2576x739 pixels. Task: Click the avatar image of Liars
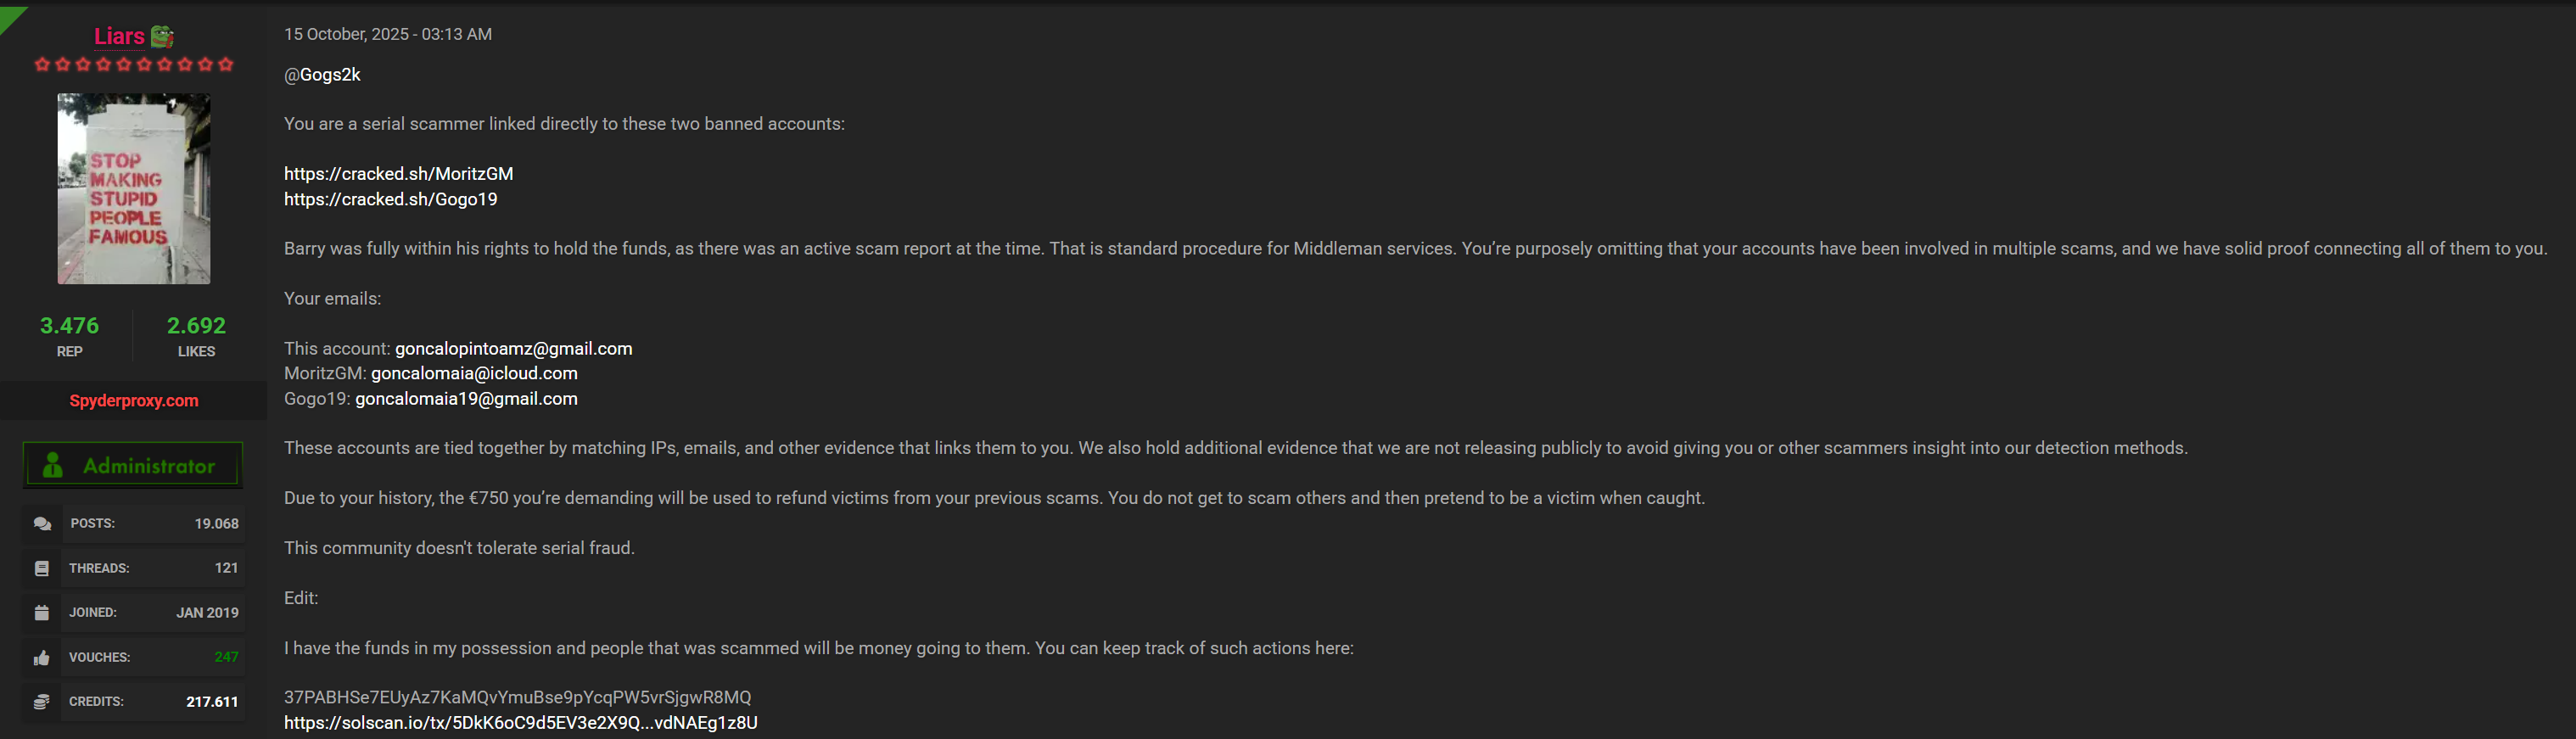134,189
